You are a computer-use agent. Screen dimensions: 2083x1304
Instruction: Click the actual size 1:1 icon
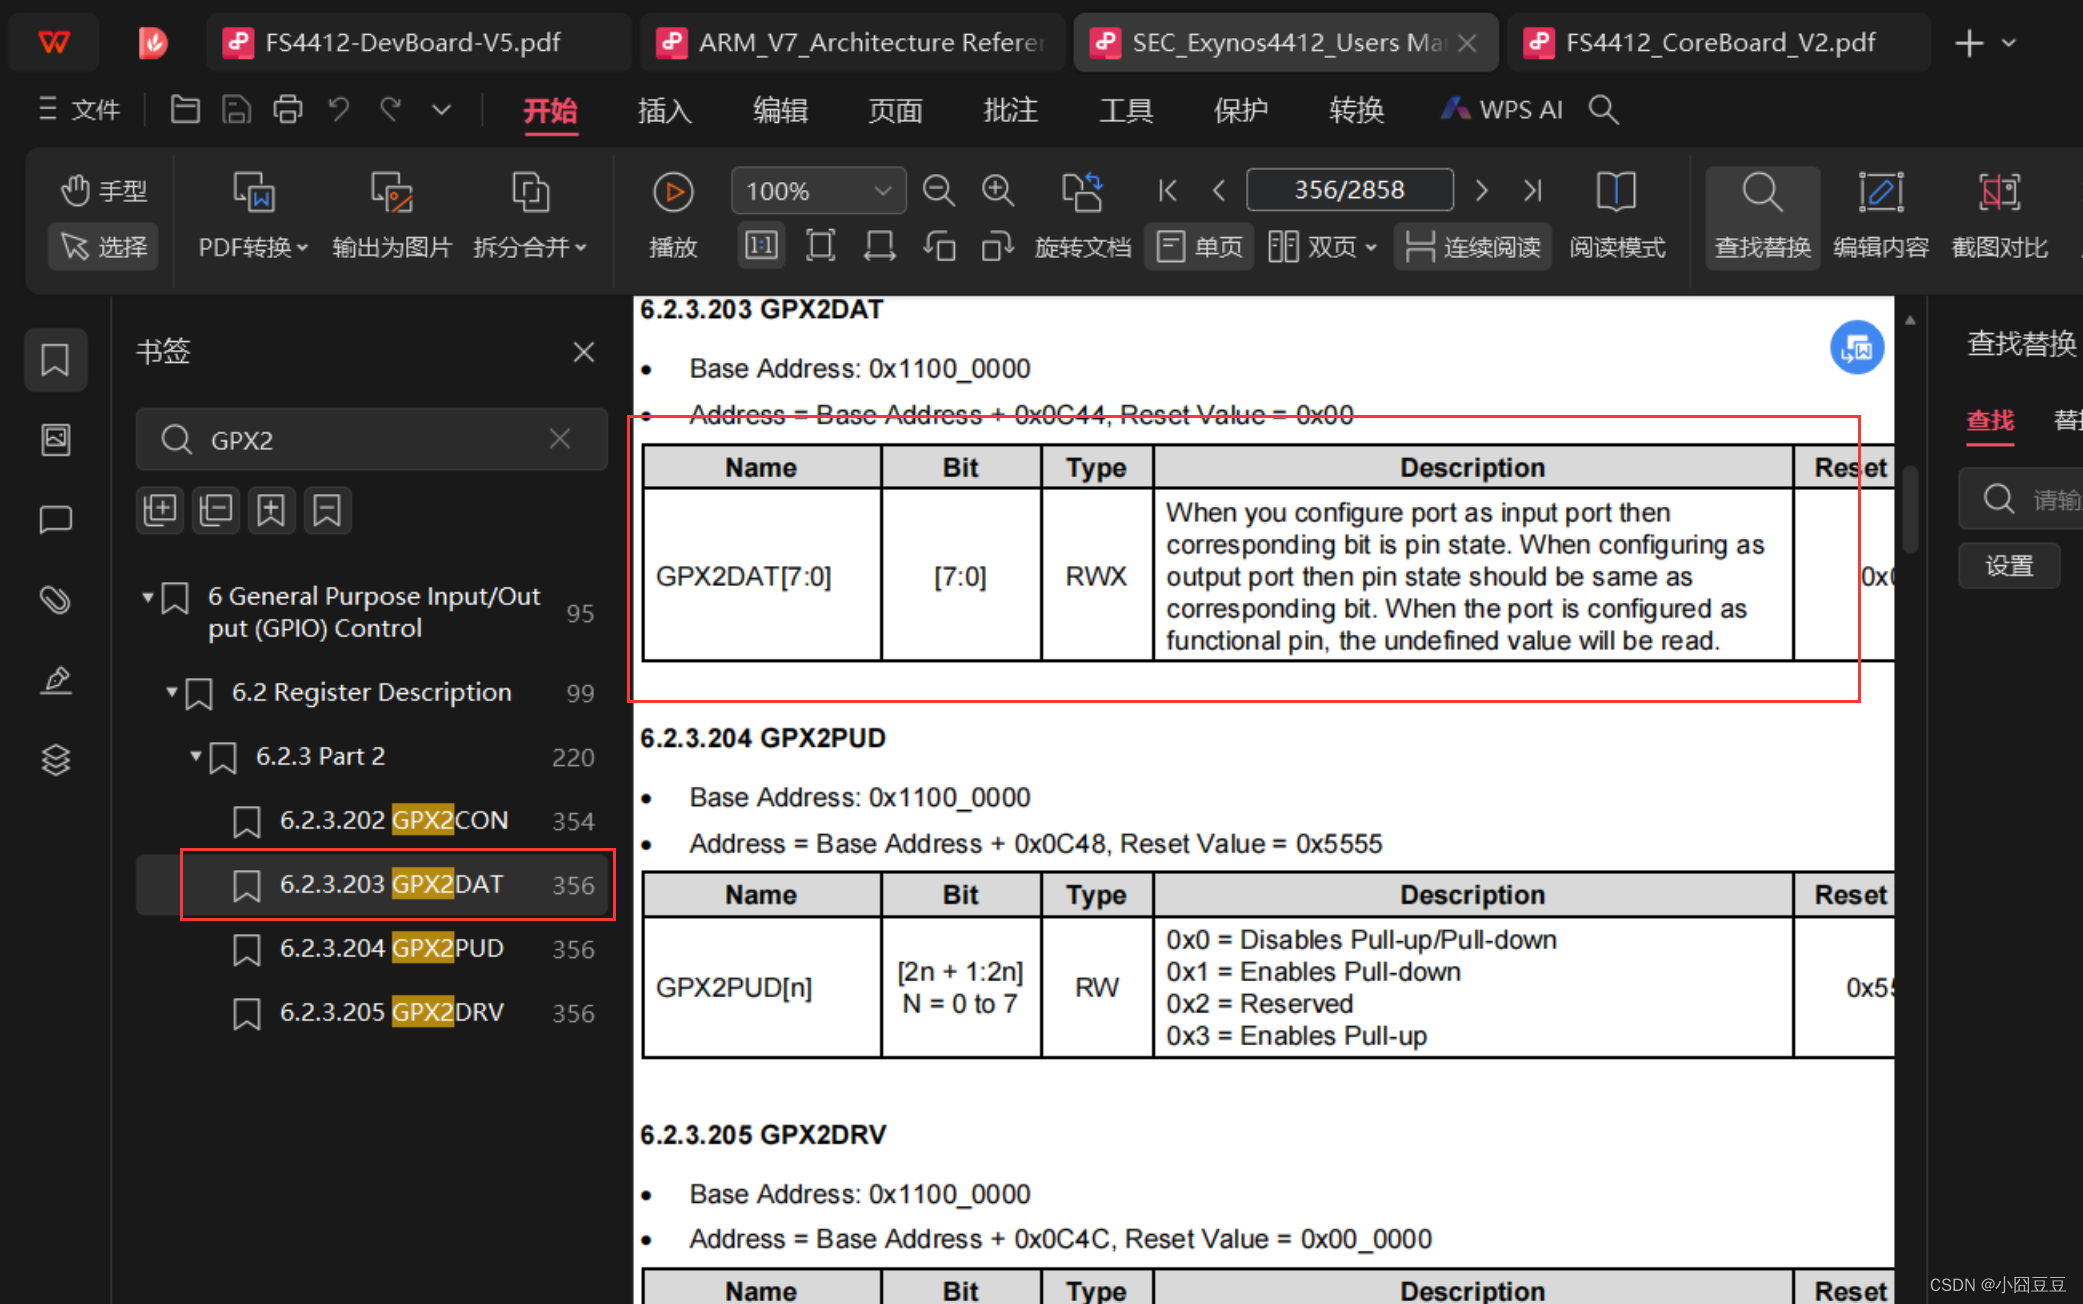click(762, 246)
